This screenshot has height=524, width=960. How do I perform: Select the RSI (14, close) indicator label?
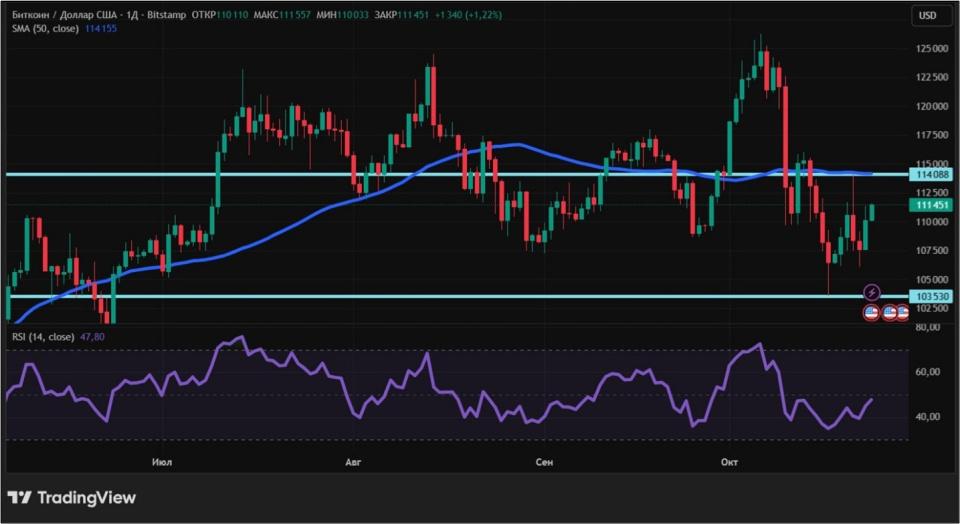[43, 337]
